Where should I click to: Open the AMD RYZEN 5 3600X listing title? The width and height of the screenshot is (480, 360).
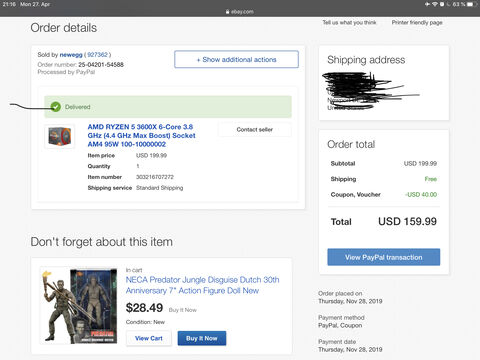(x=141, y=135)
